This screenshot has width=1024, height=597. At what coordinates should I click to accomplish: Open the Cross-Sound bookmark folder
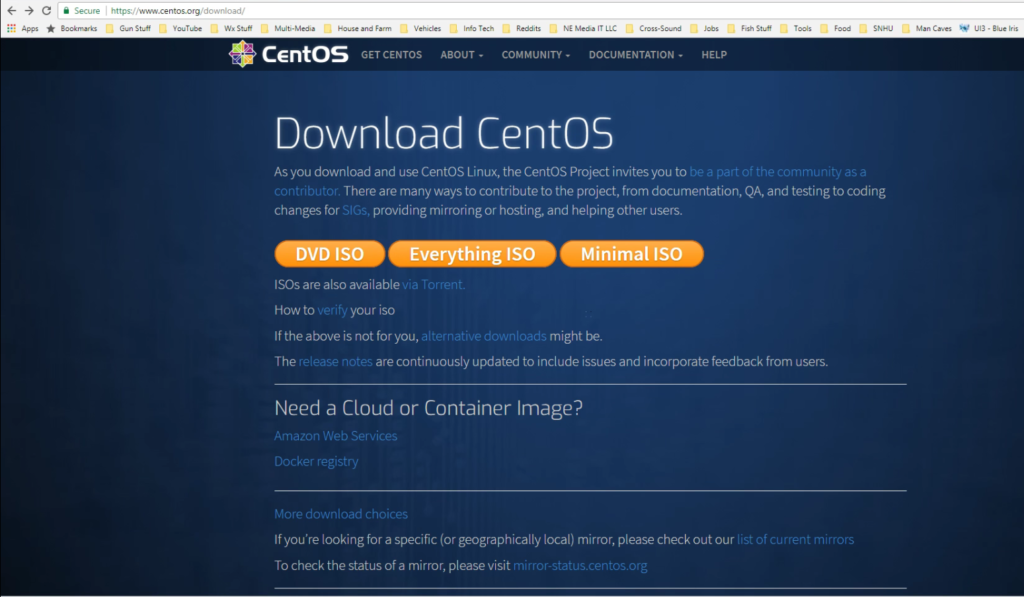point(654,28)
